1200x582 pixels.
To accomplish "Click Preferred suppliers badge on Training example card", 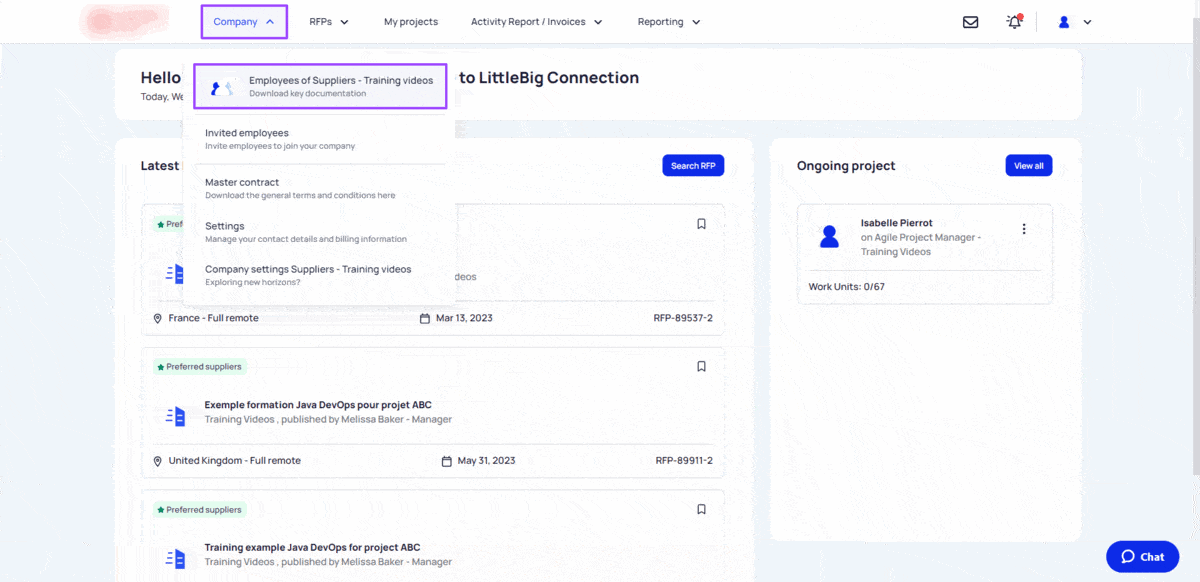I will 199,510.
